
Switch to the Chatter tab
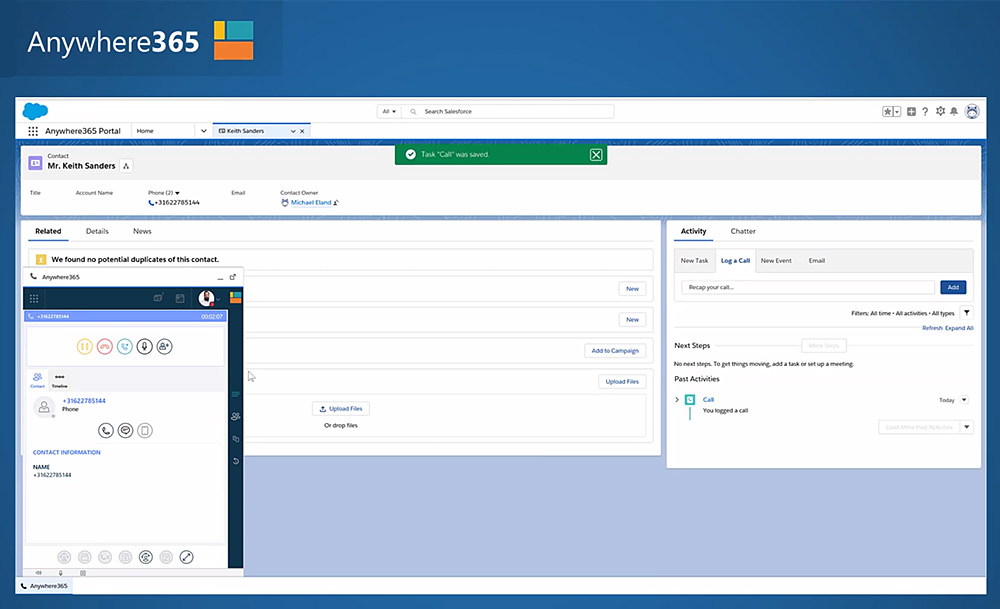743,231
